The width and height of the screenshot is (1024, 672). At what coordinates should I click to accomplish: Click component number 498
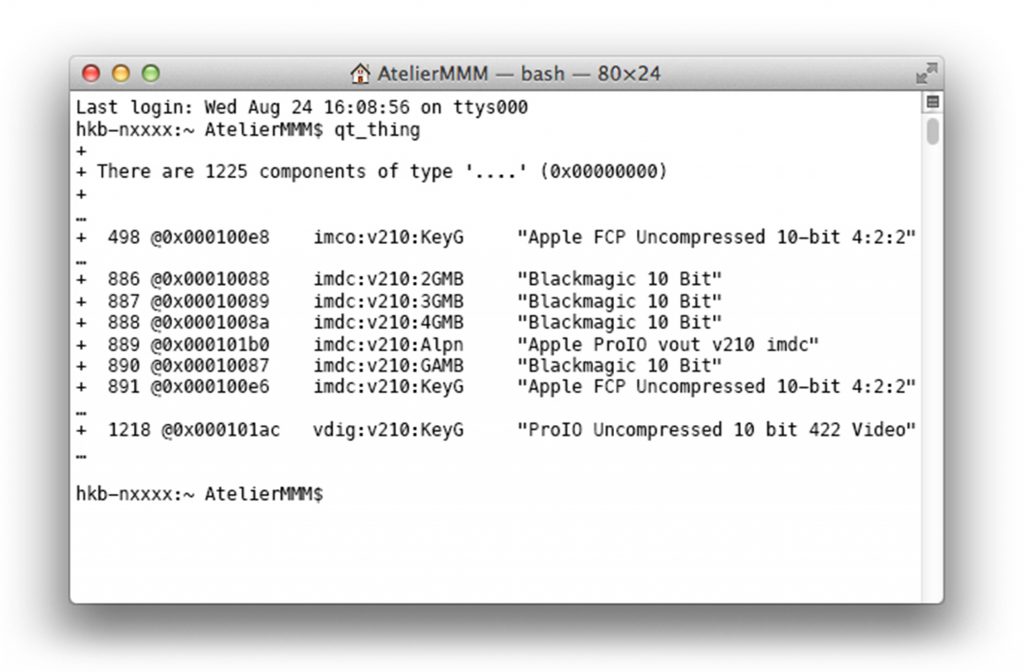(x=123, y=237)
